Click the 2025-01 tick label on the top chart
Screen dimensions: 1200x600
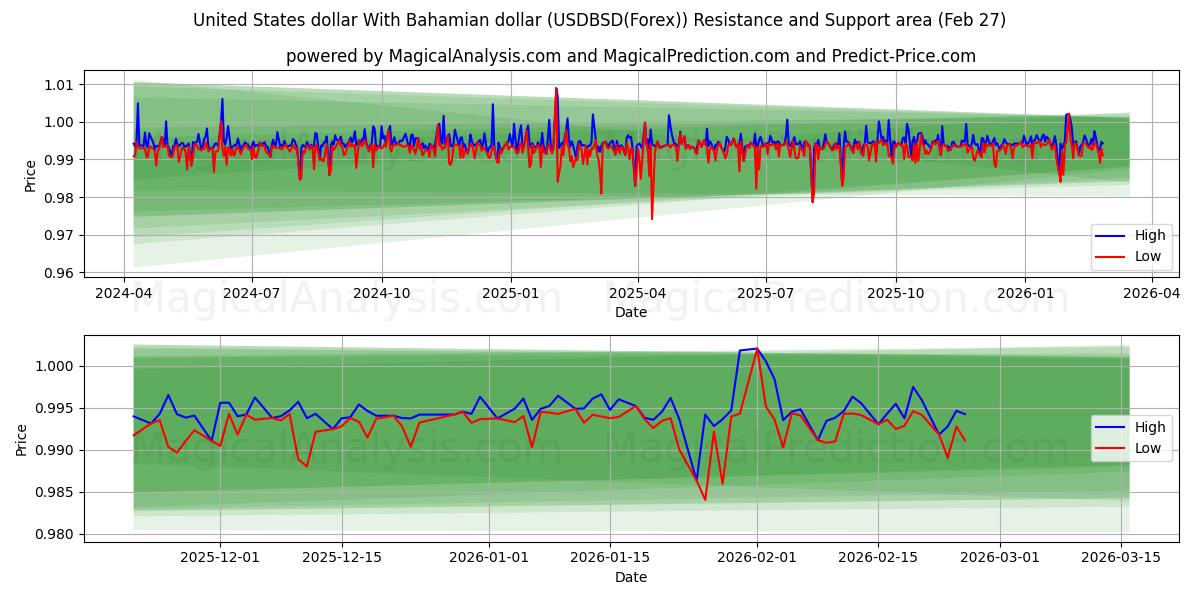point(511,293)
